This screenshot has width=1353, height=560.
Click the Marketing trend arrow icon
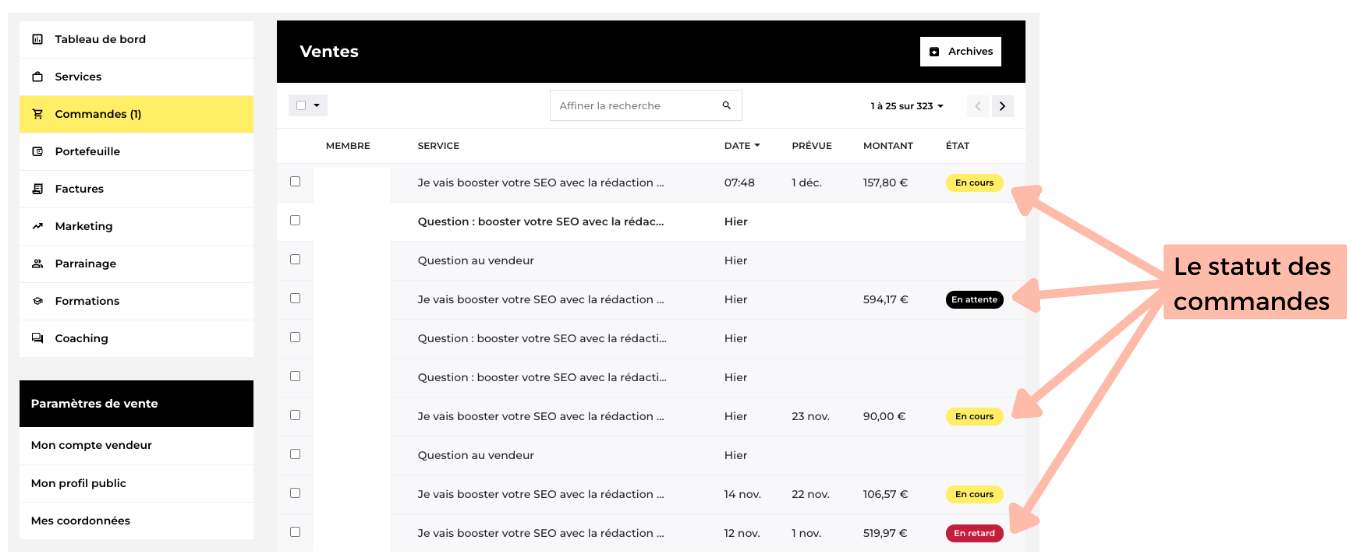(38, 226)
